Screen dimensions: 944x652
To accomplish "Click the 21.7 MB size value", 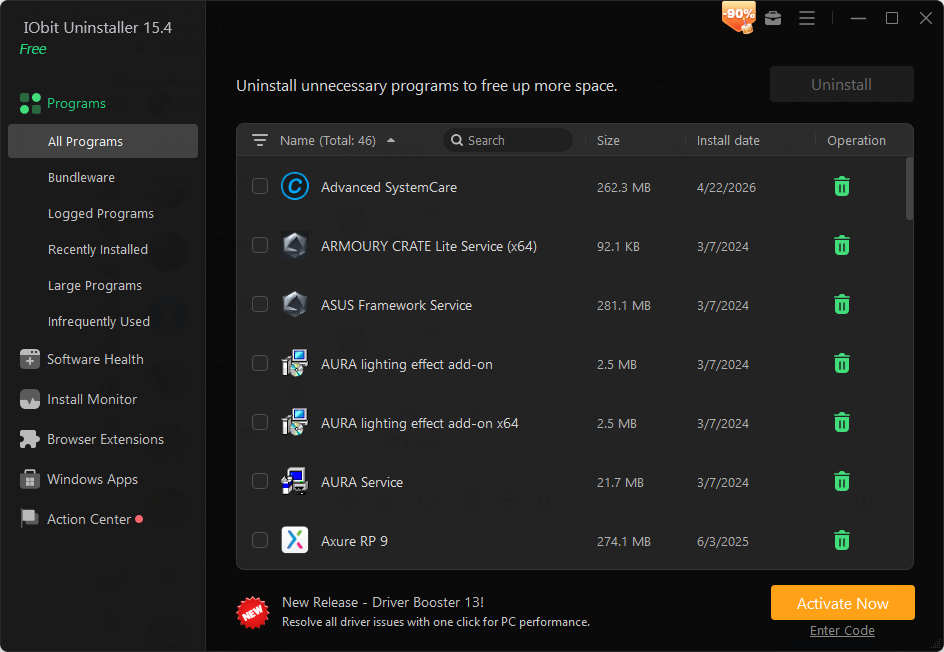I will point(620,482).
